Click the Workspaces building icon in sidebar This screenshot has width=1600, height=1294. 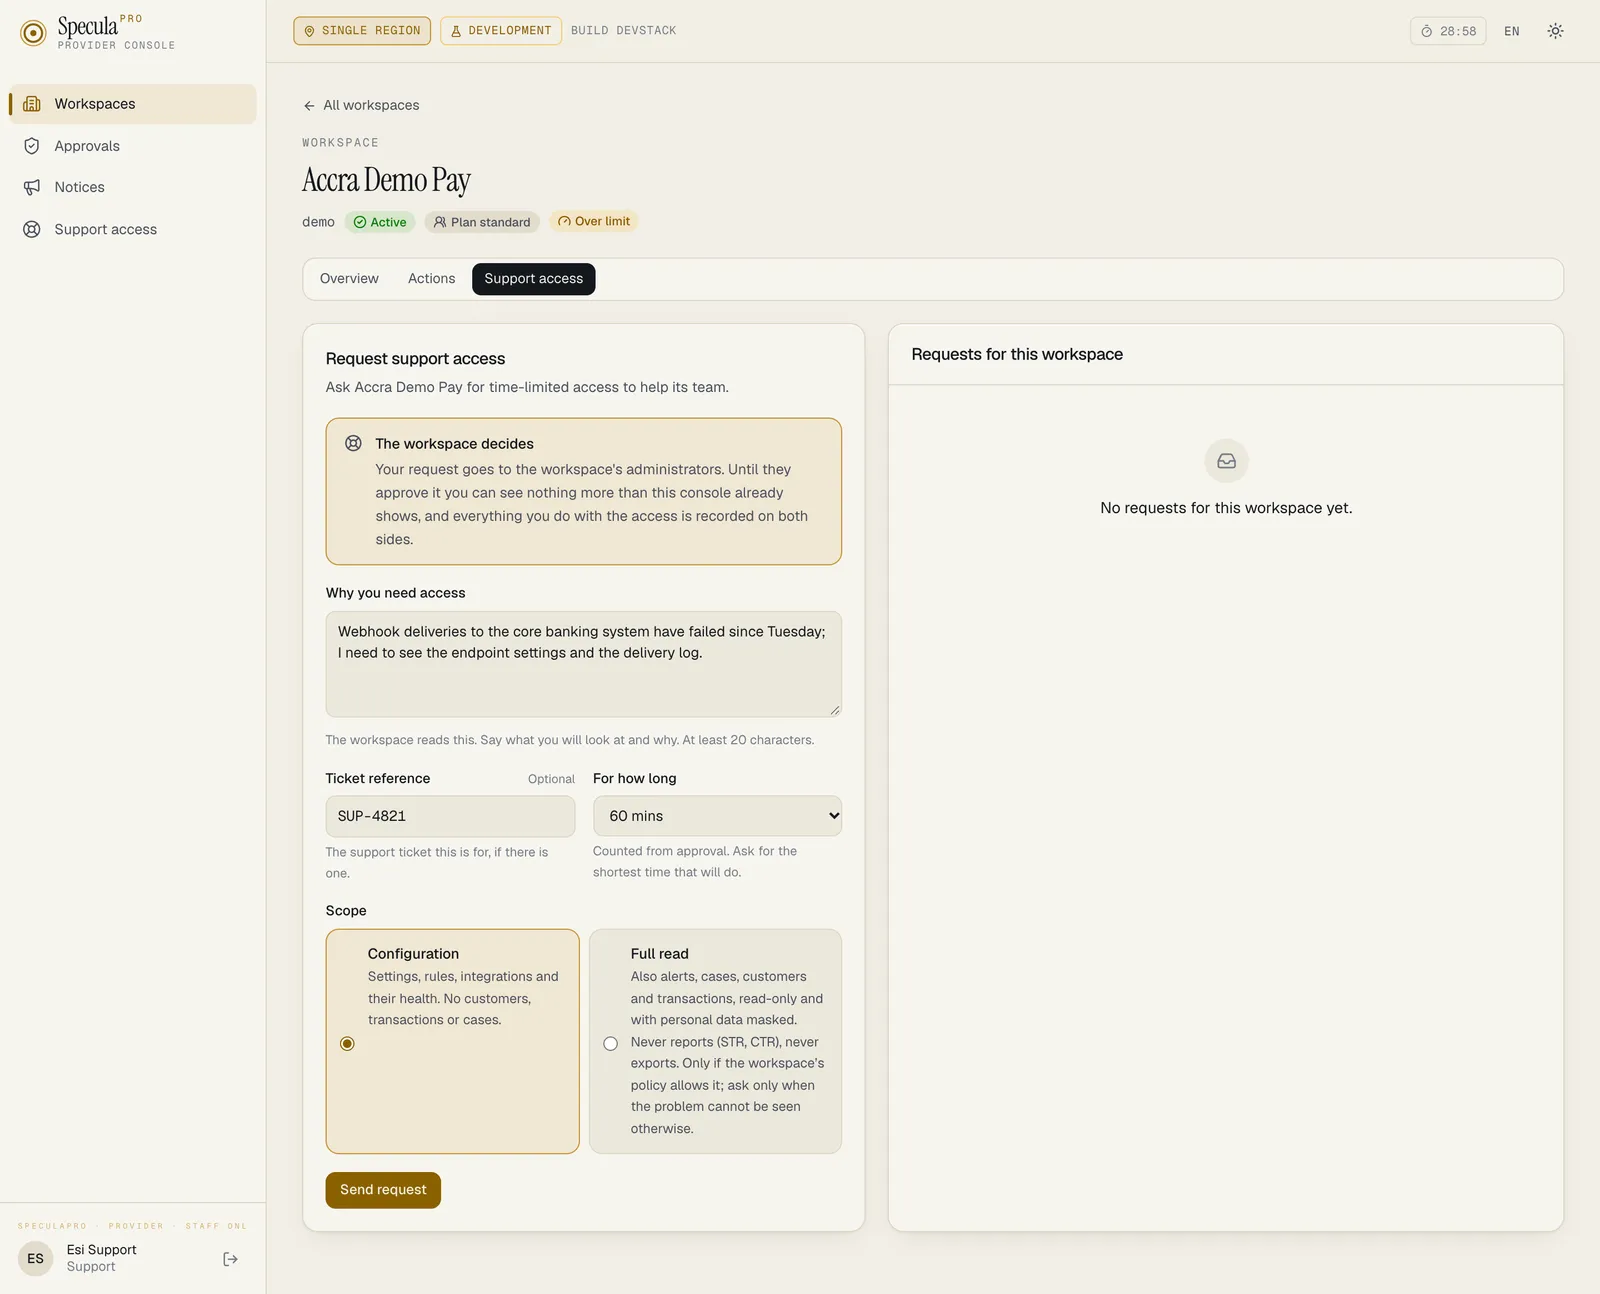32,104
